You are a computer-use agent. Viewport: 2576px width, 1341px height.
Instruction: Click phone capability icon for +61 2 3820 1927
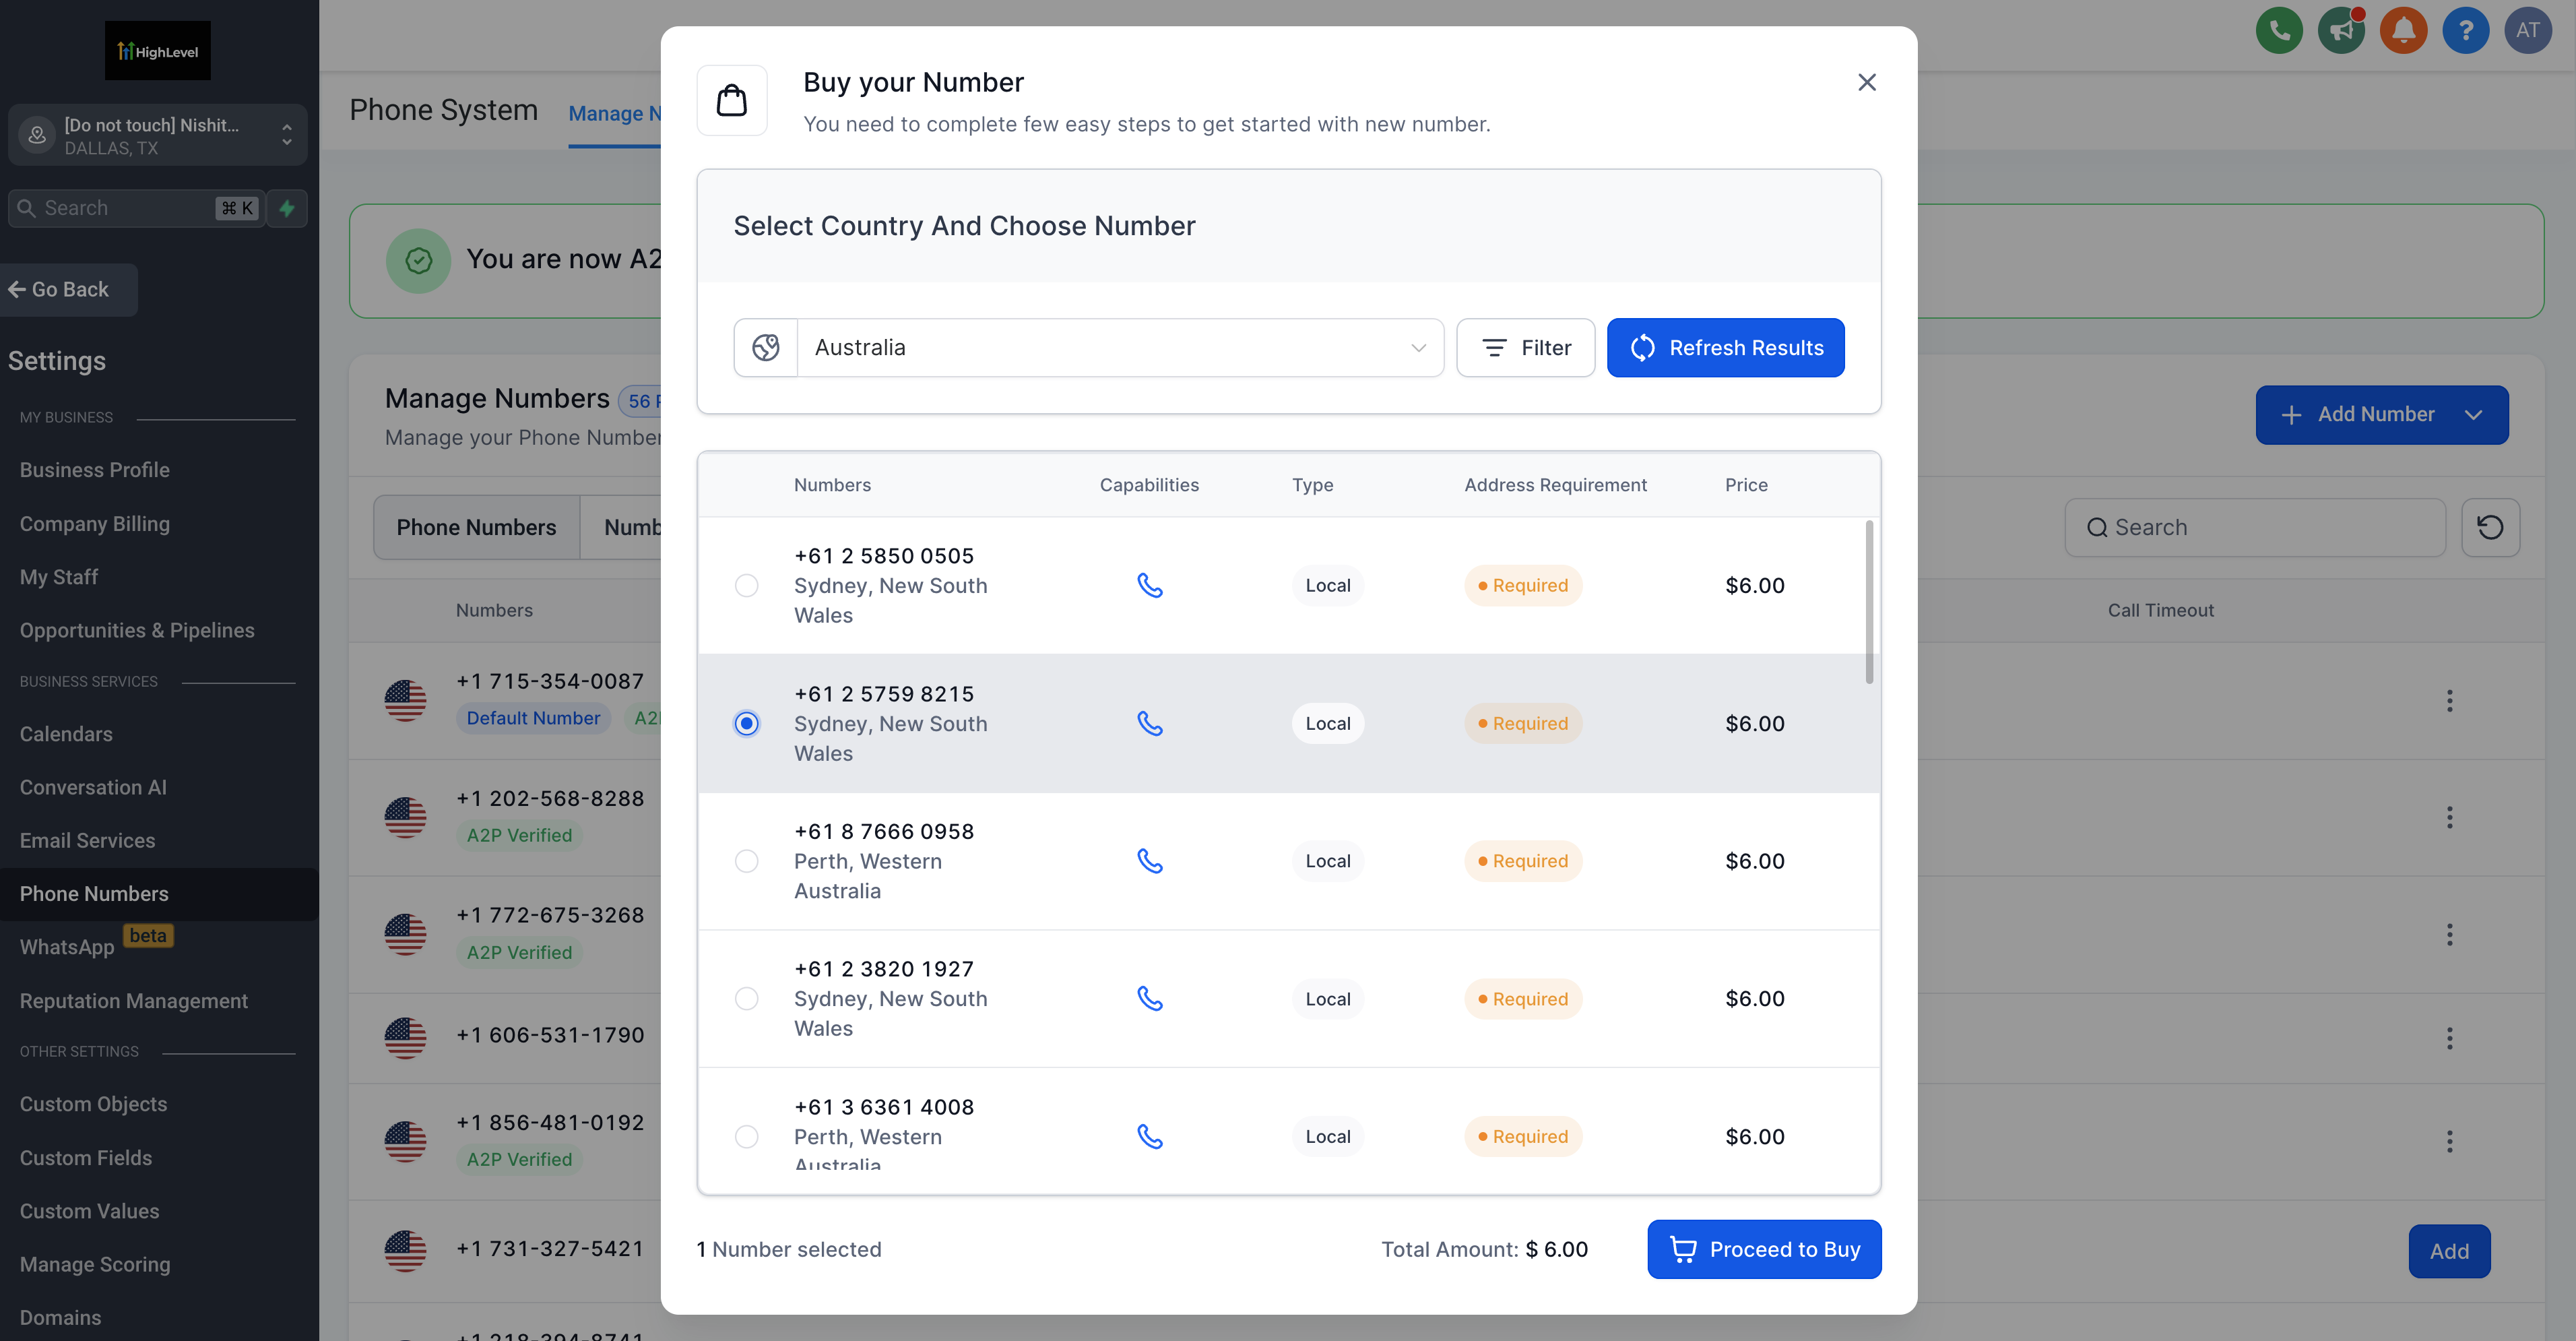[1150, 998]
